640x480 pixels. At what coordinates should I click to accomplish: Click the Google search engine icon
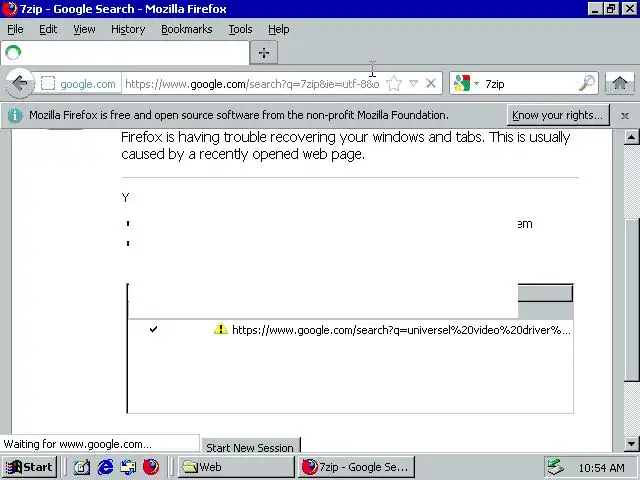click(x=462, y=84)
